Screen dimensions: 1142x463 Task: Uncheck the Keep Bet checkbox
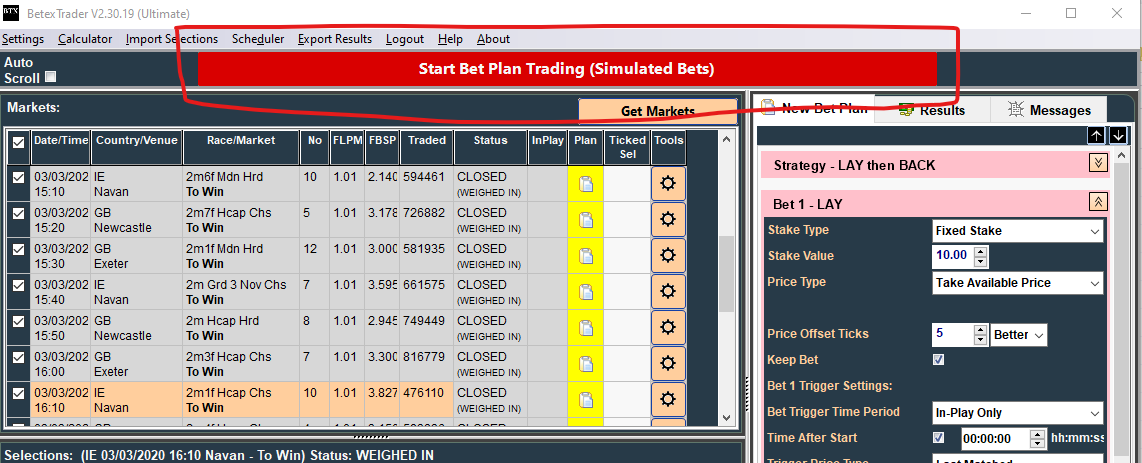coord(938,360)
